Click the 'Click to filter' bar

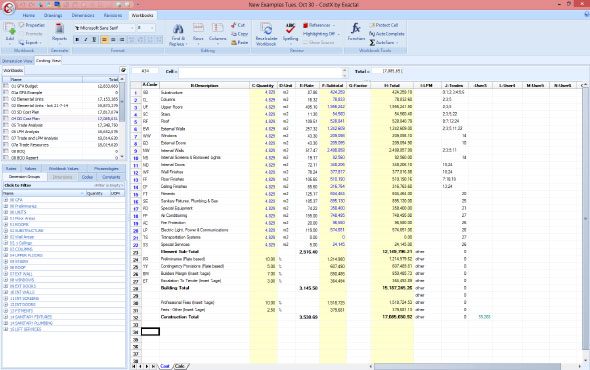pos(63,186)
